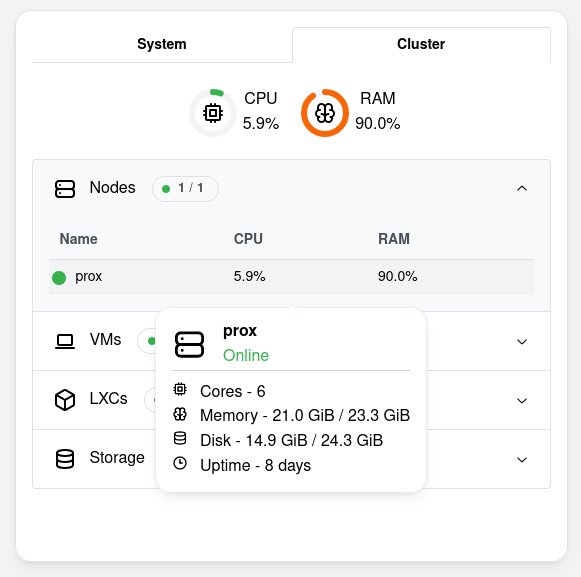The width and height of the screenshot is (581, 577).
Task: Click the Nodes server icon
Action: pos(65,189)
